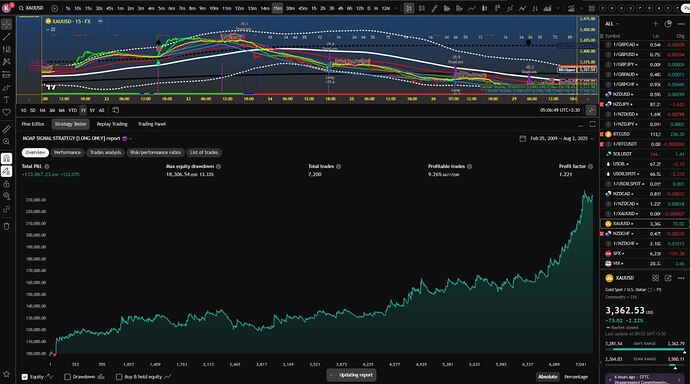
Task: Select the All date range button
Action: pos(102,110)
